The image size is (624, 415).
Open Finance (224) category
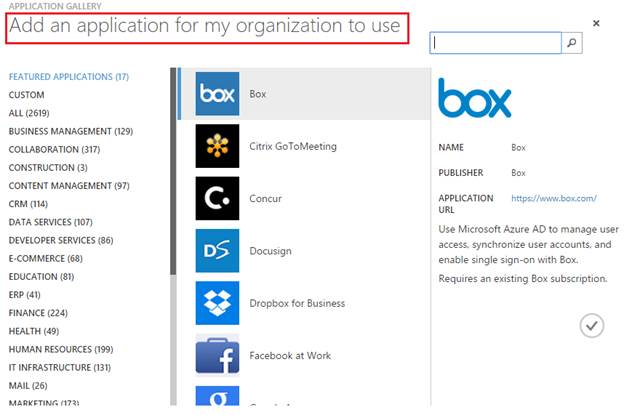point(38,313)
